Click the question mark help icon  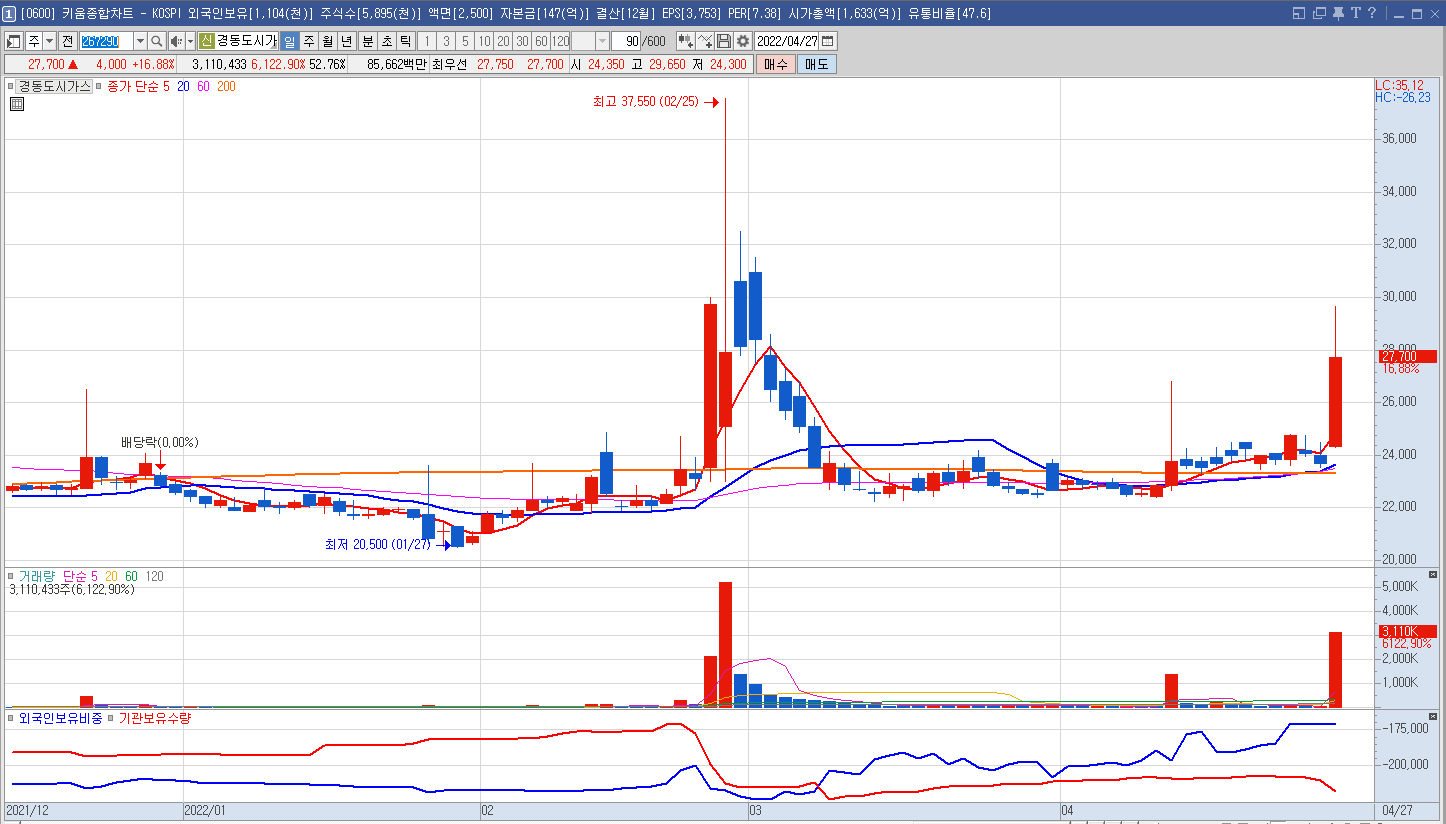tap(1372, 13)
